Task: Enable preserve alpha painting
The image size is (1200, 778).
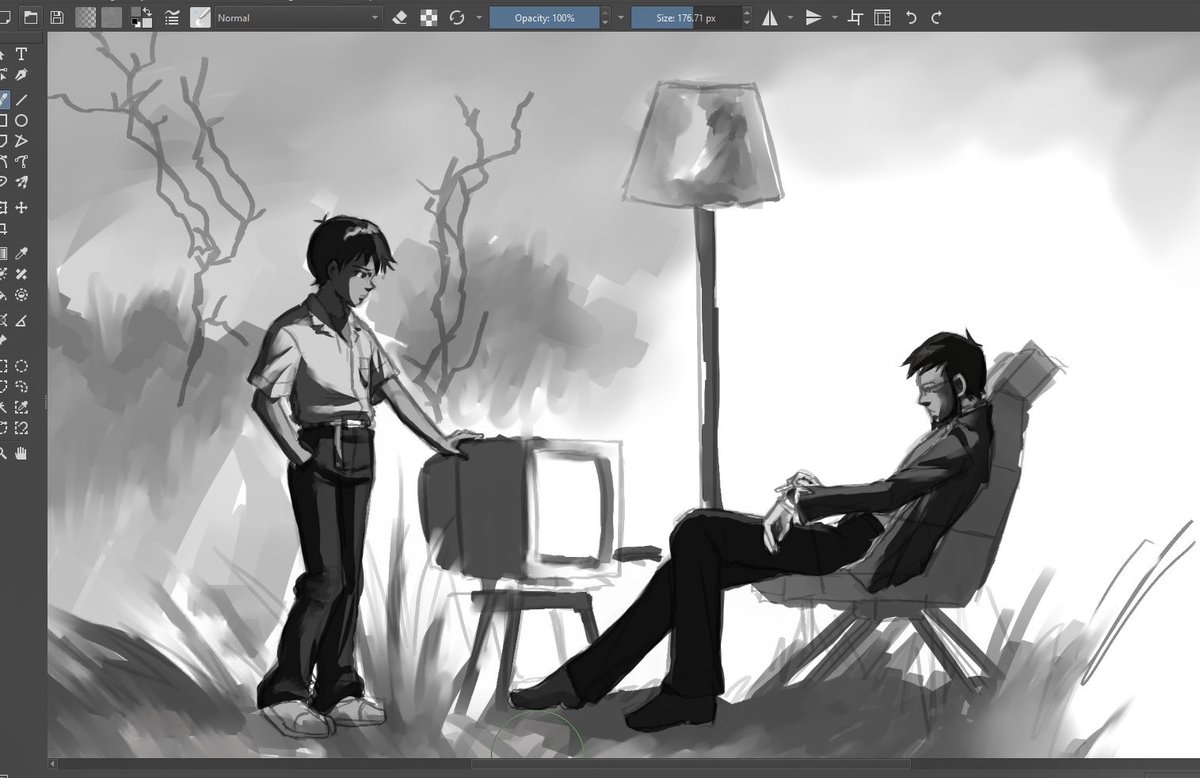Action: (x=430, y=17)
